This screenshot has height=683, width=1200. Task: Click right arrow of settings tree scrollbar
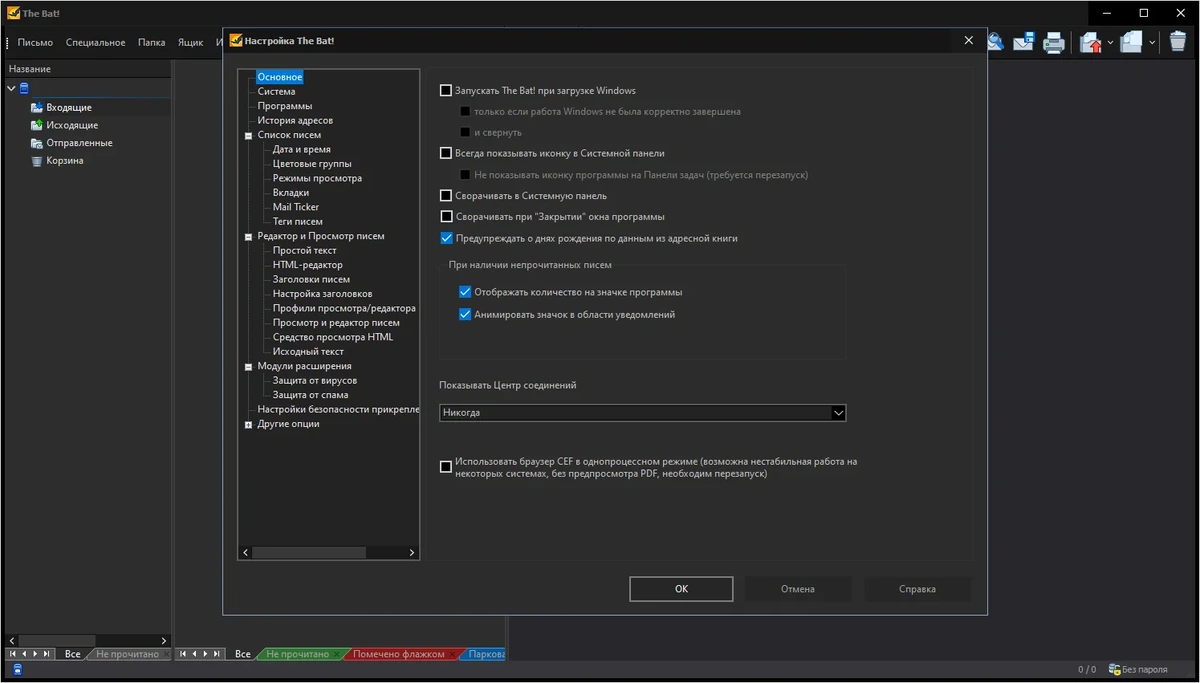pyautogui.click(x=412, y=553)
